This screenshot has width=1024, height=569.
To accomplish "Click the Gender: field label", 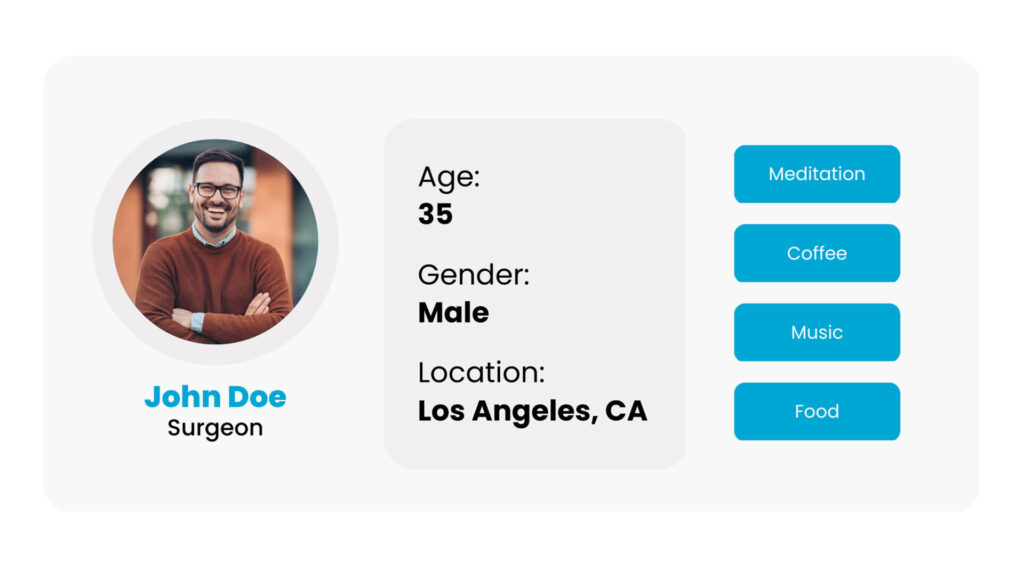I will 473,275.
